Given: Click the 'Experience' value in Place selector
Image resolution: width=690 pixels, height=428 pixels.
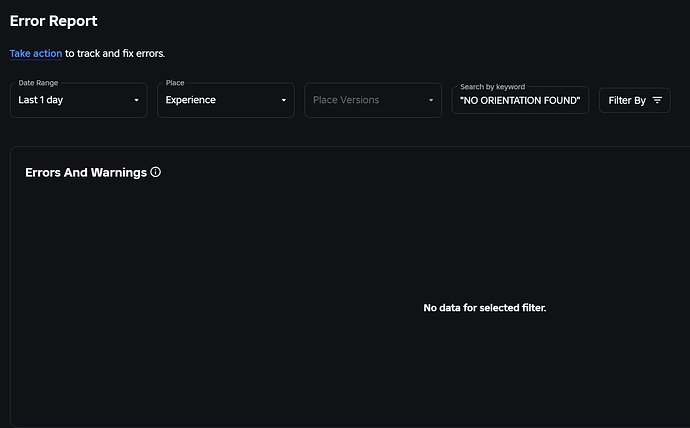Looking at the screenshot, I should 191,100.
